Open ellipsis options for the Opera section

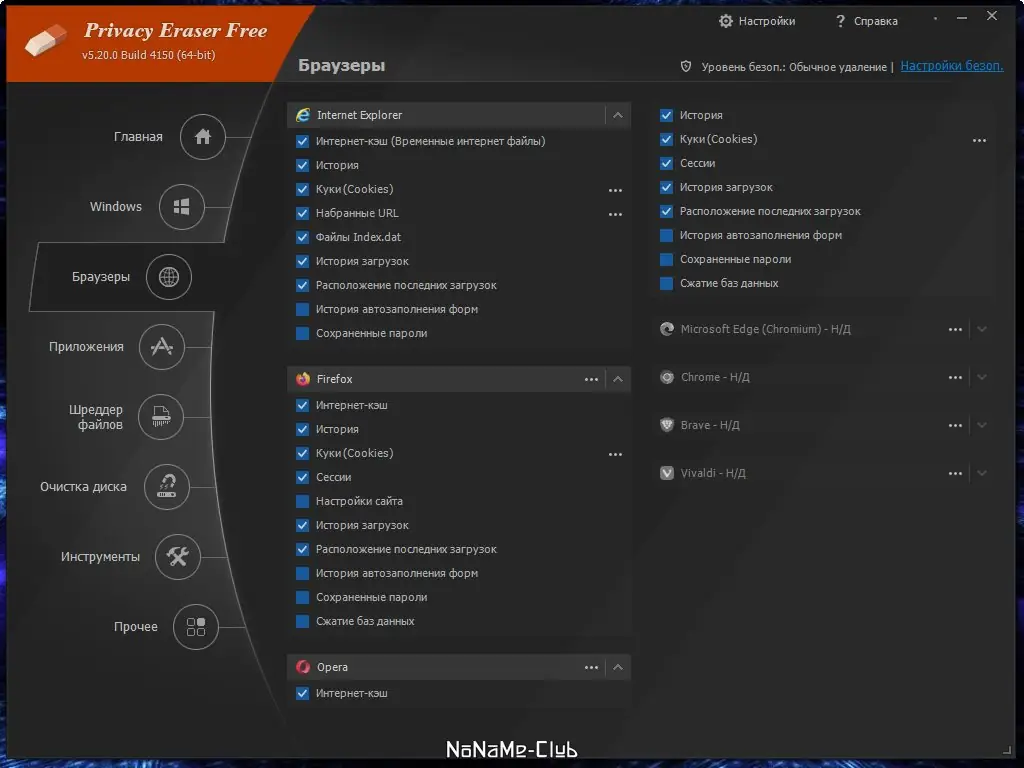591,667
